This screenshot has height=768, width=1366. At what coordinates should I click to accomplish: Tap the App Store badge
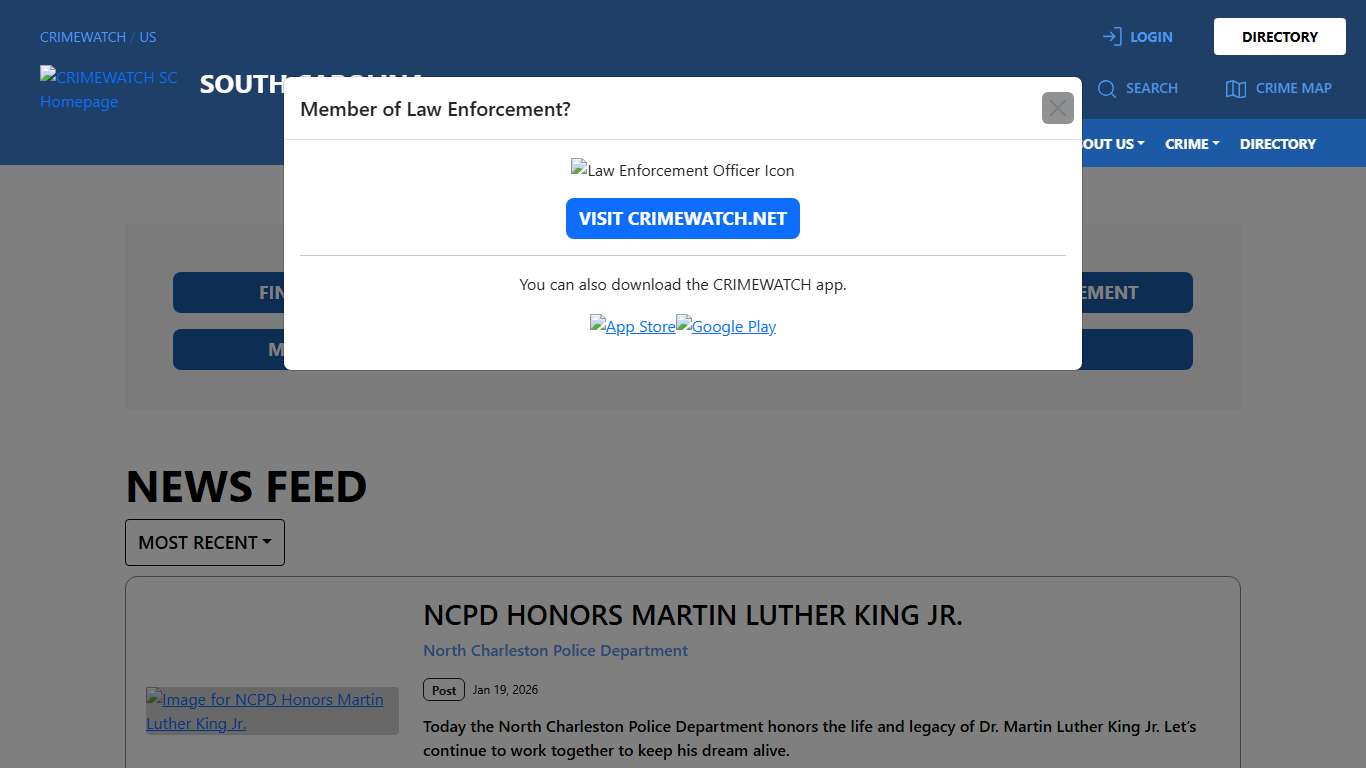633,326
